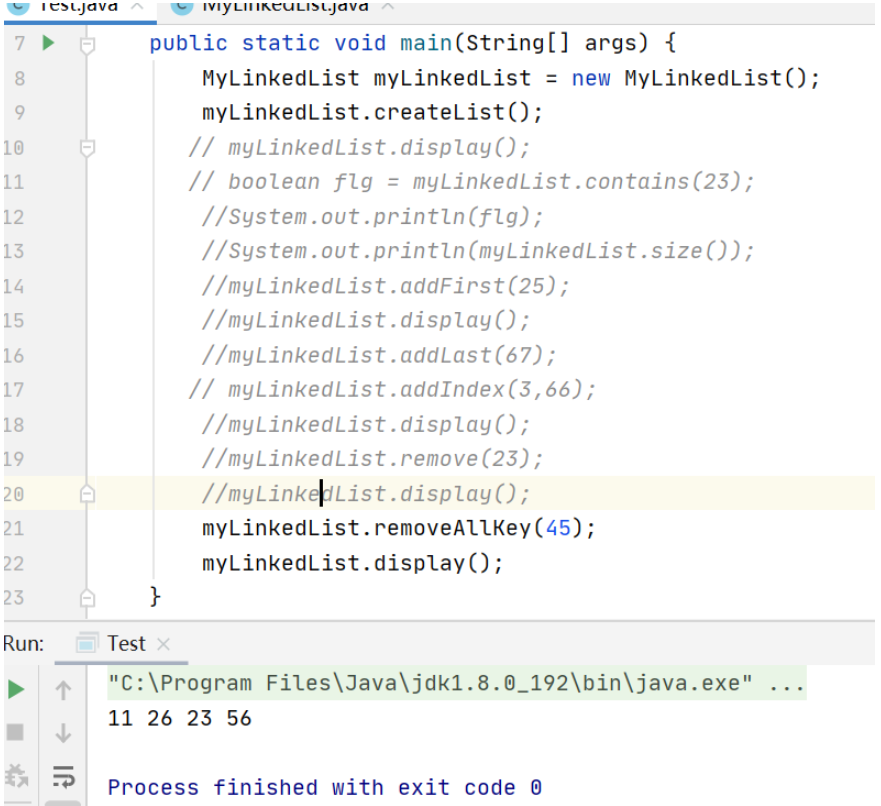
Task: Stop the running process with the Stop icon
Action: [x=15, y=732]
